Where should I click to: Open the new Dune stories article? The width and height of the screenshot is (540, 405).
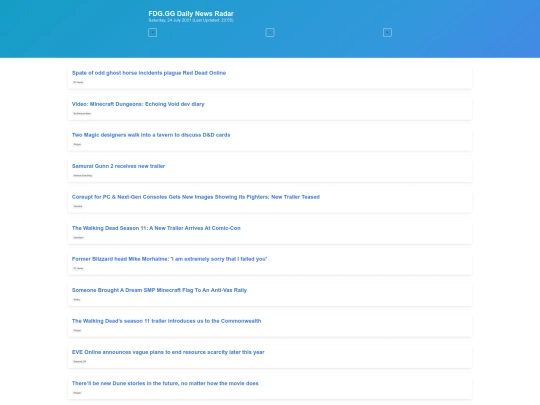(x=165, y=383)
